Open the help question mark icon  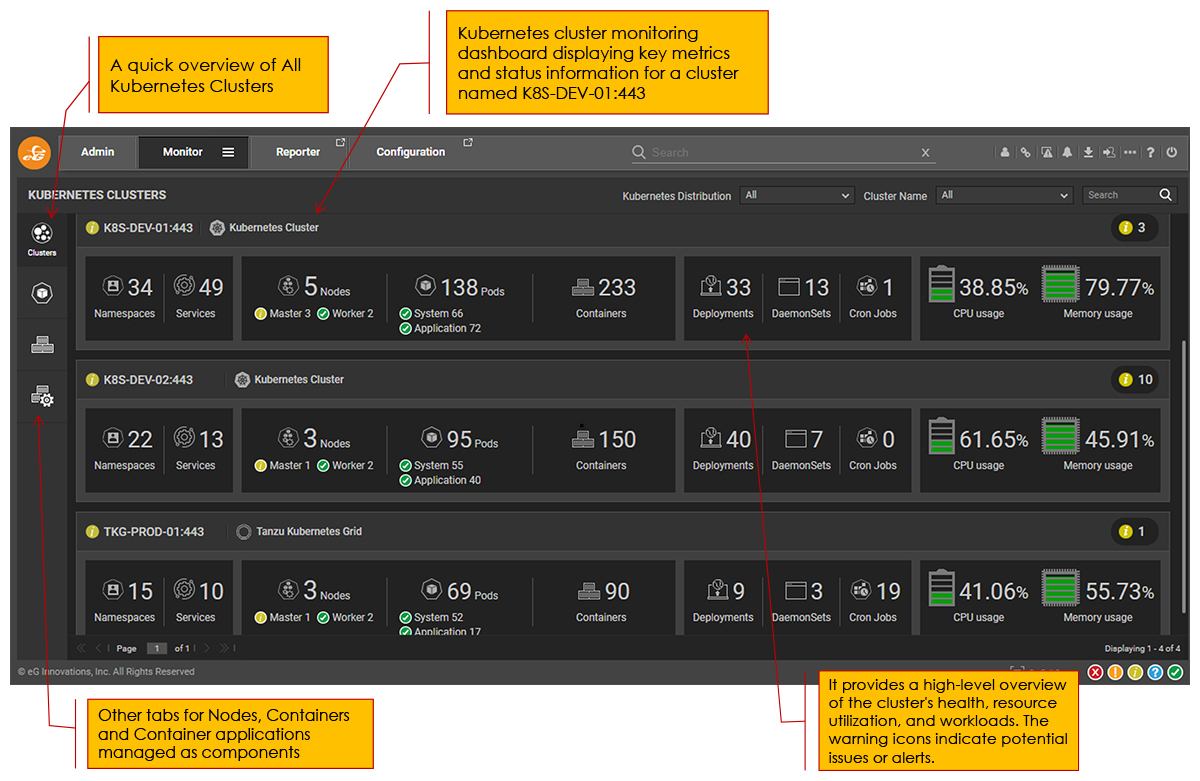(1151, 153)
